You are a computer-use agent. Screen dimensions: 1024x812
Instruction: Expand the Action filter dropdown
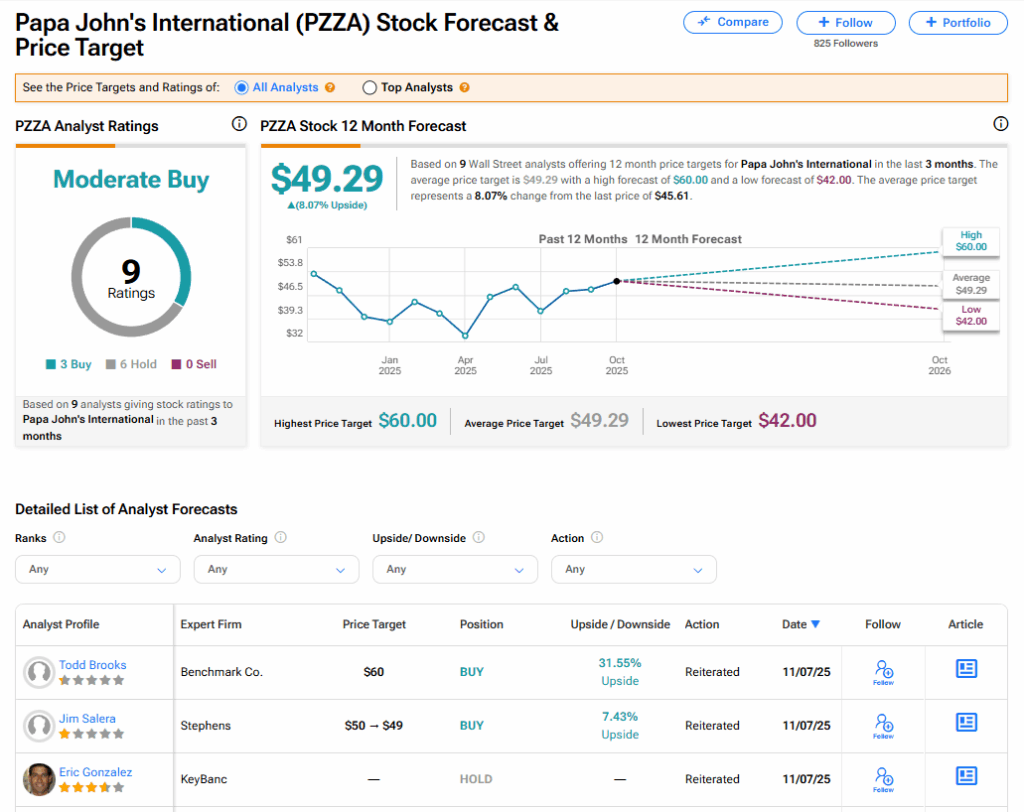tap(633, 569)
